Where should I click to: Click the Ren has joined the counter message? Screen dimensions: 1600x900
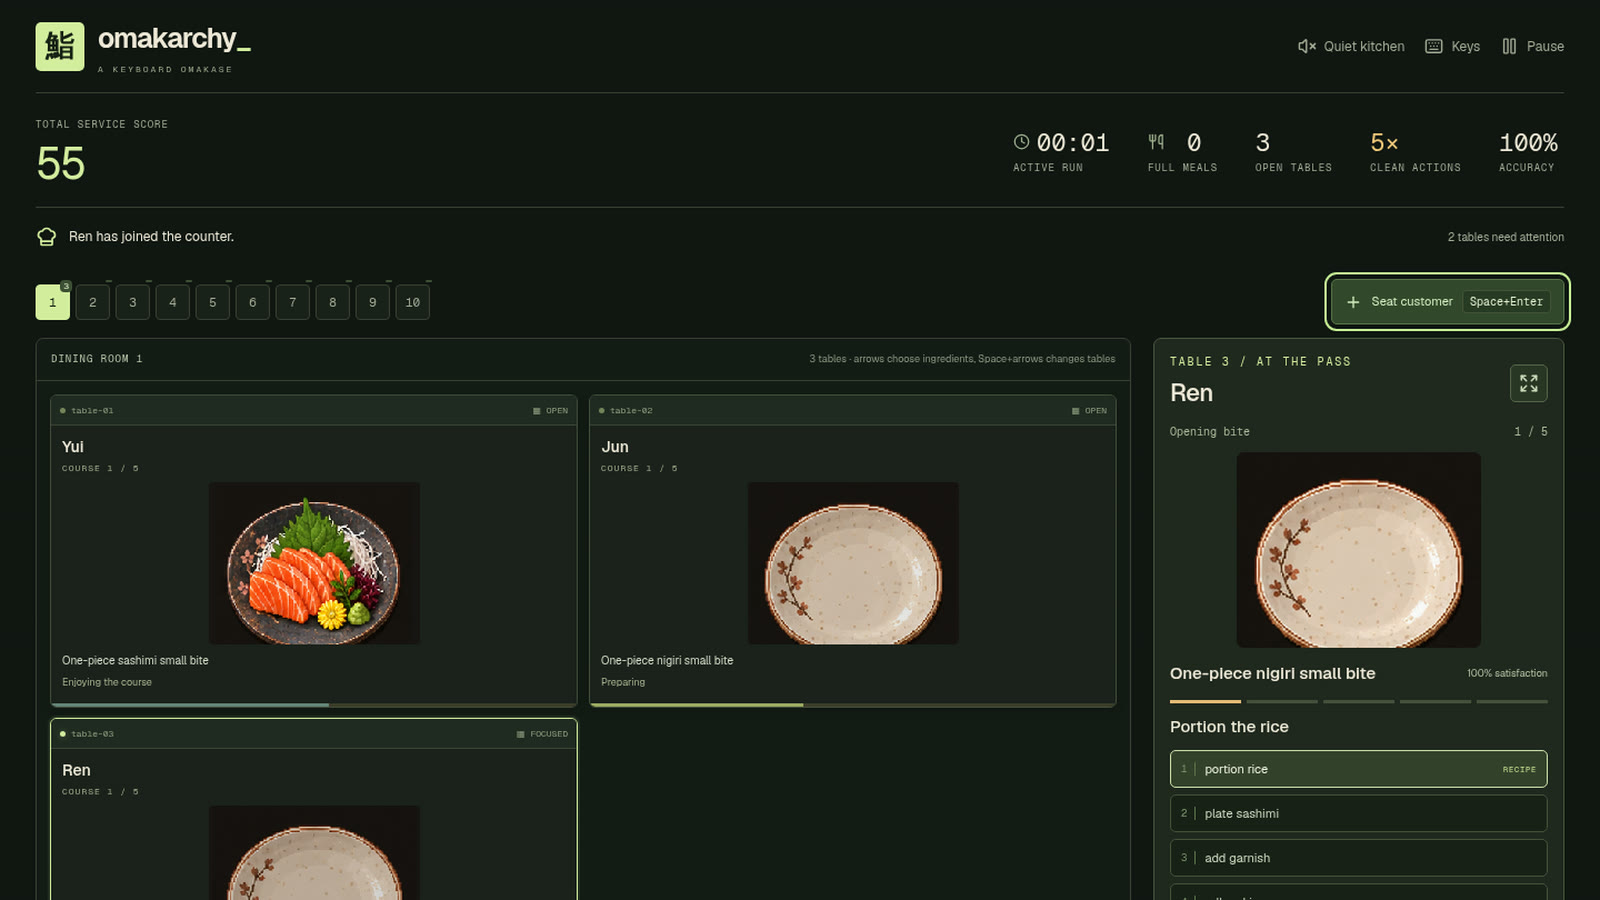pyautogui.click(x=151, y=237)
